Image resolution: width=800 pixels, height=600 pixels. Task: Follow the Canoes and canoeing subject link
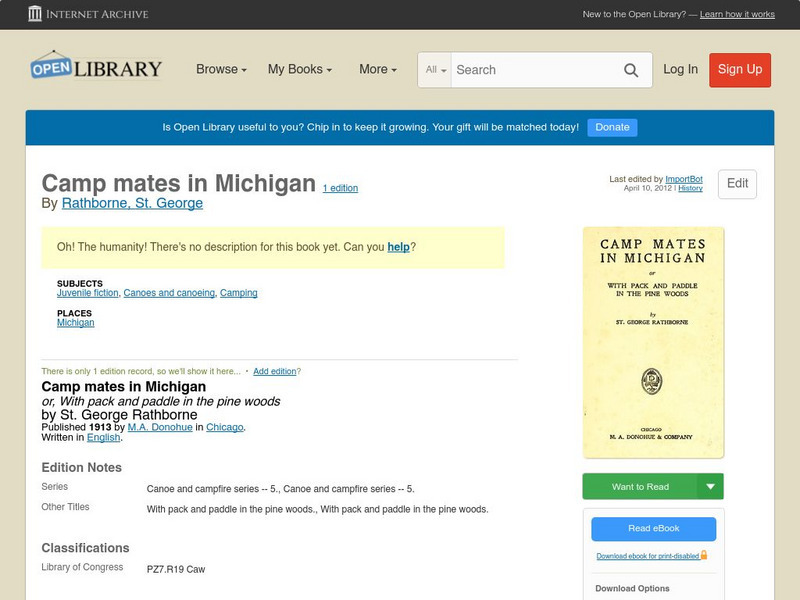coord(169,293)
